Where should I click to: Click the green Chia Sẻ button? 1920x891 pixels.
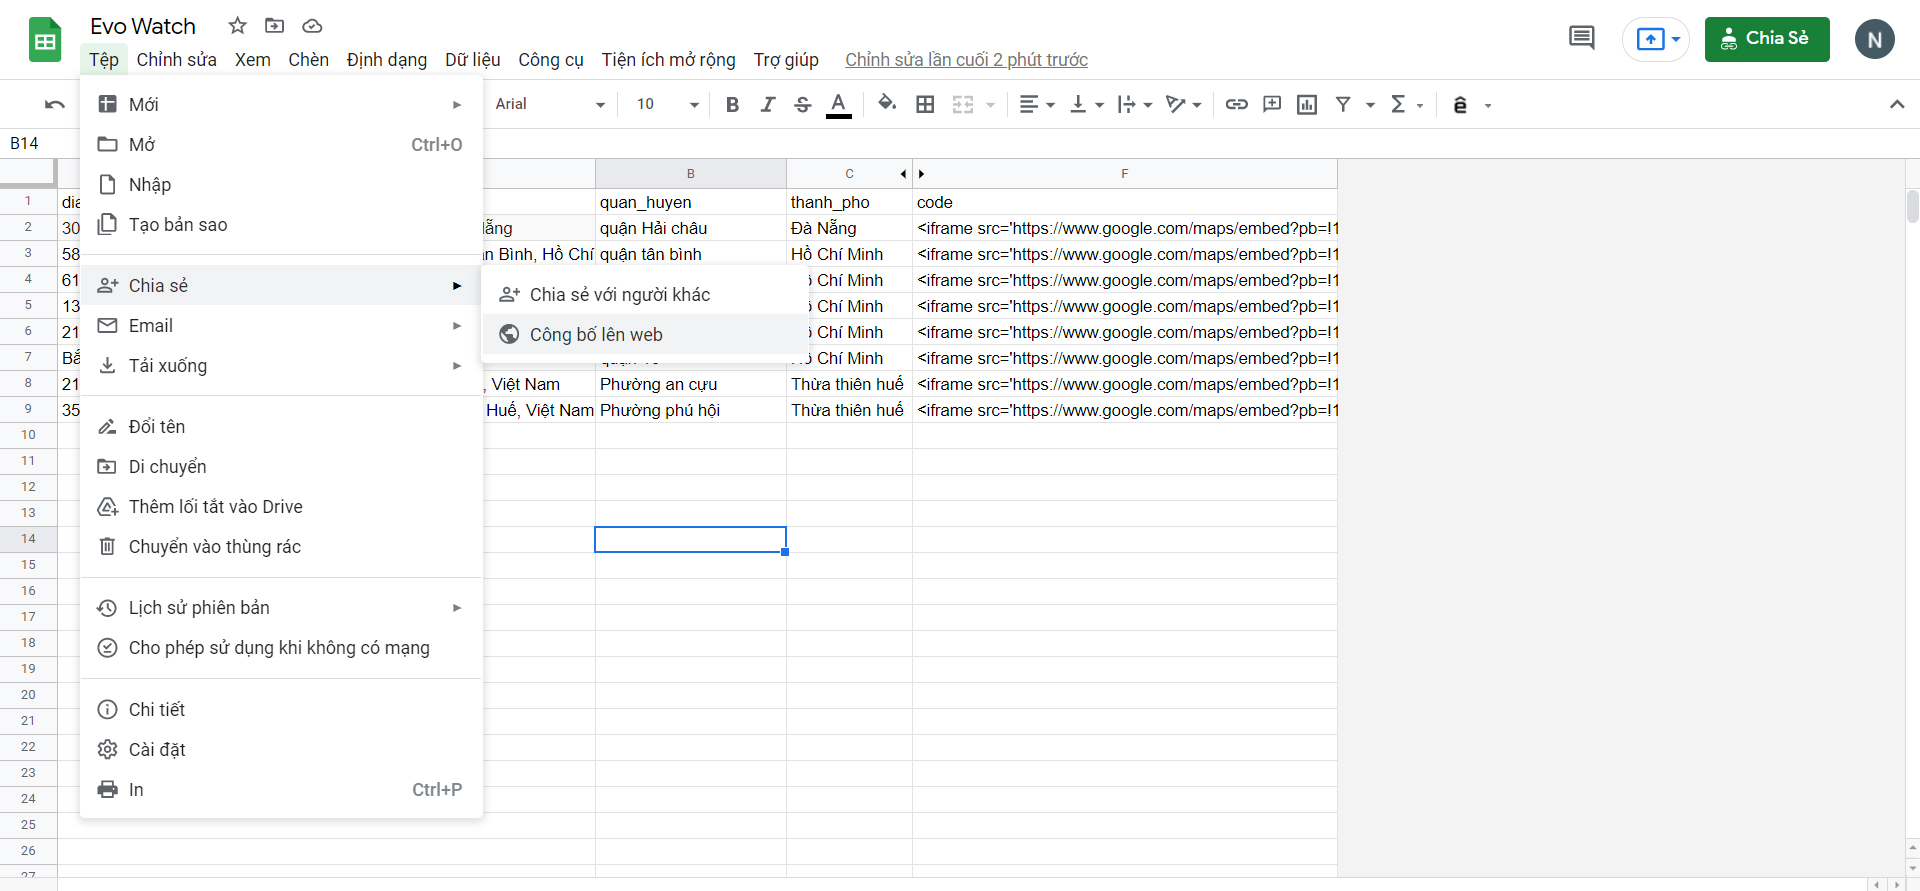click(x=1766, y=39)
